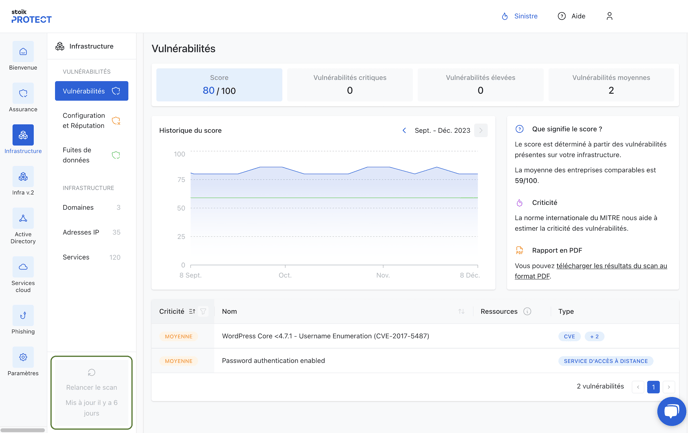Click the Aide question mark icon
688x433 pixels.
[562, 16]
